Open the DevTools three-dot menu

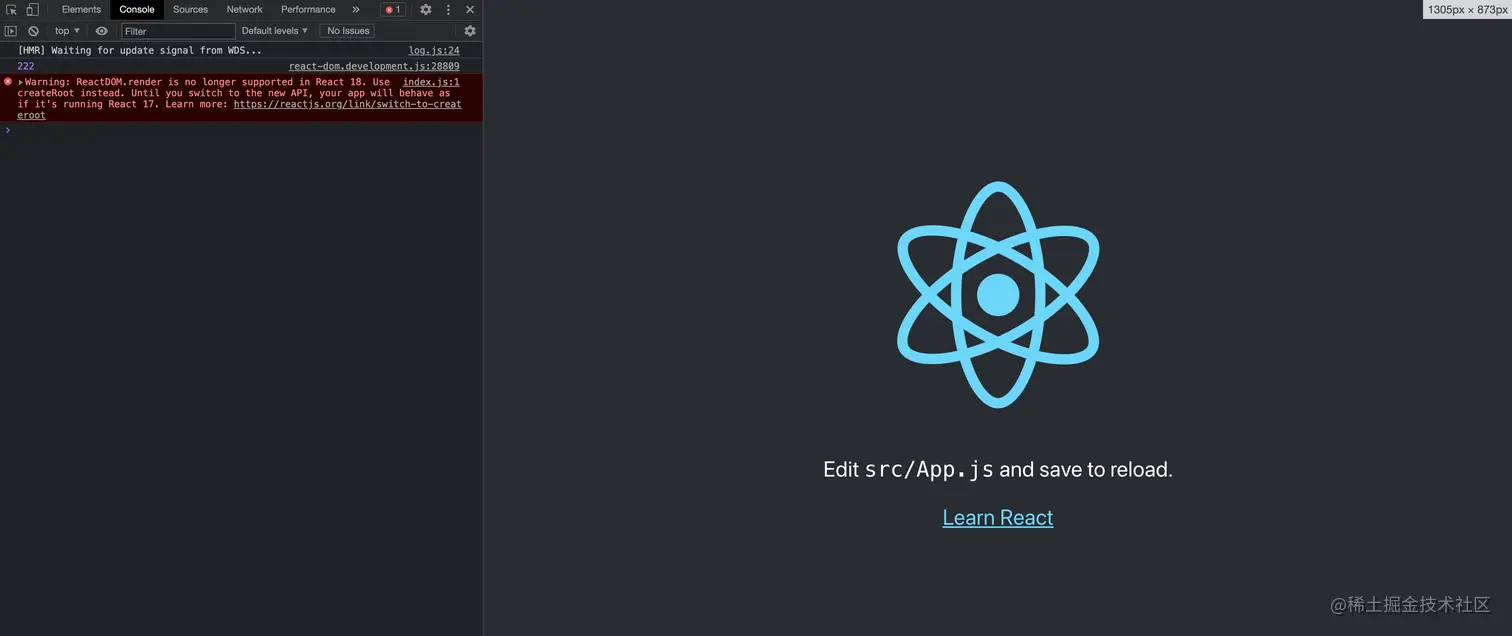point(448,10)
